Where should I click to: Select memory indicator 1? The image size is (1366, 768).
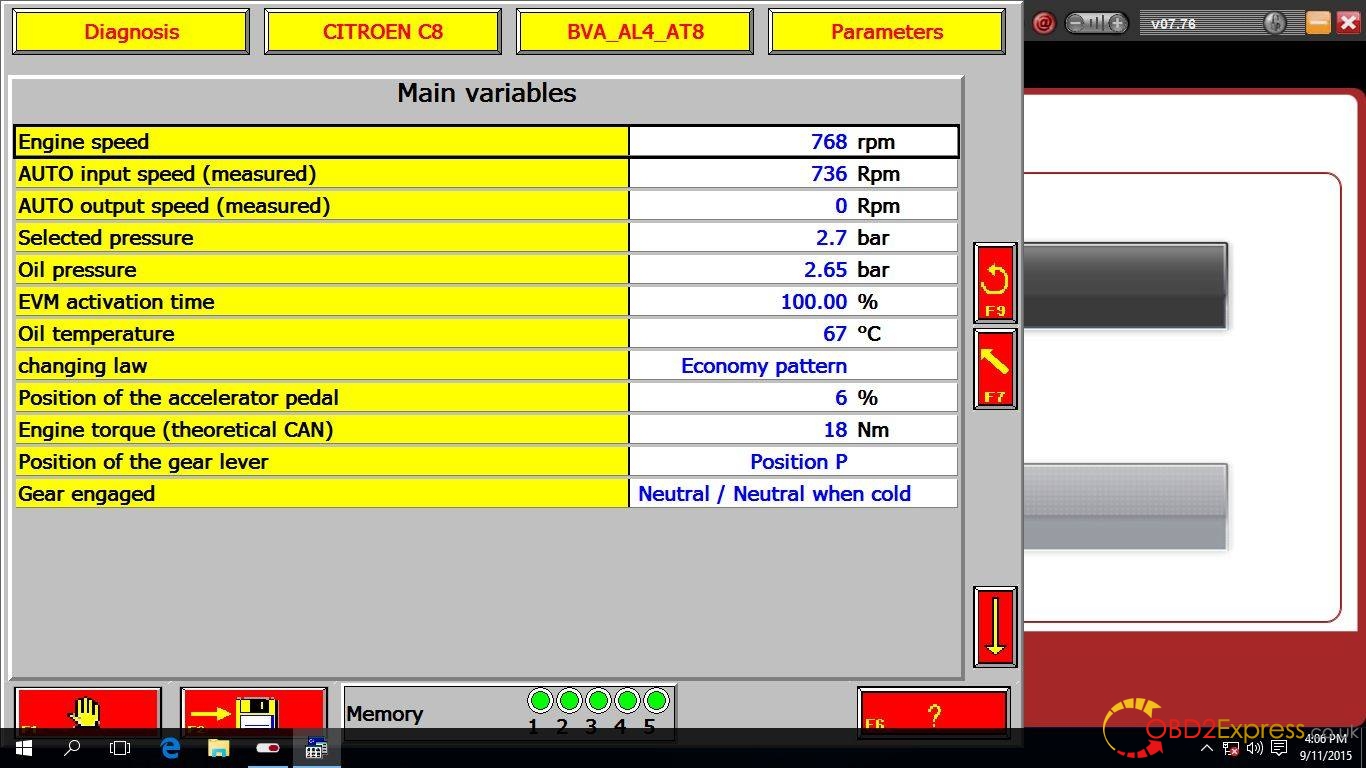point(540,700)
